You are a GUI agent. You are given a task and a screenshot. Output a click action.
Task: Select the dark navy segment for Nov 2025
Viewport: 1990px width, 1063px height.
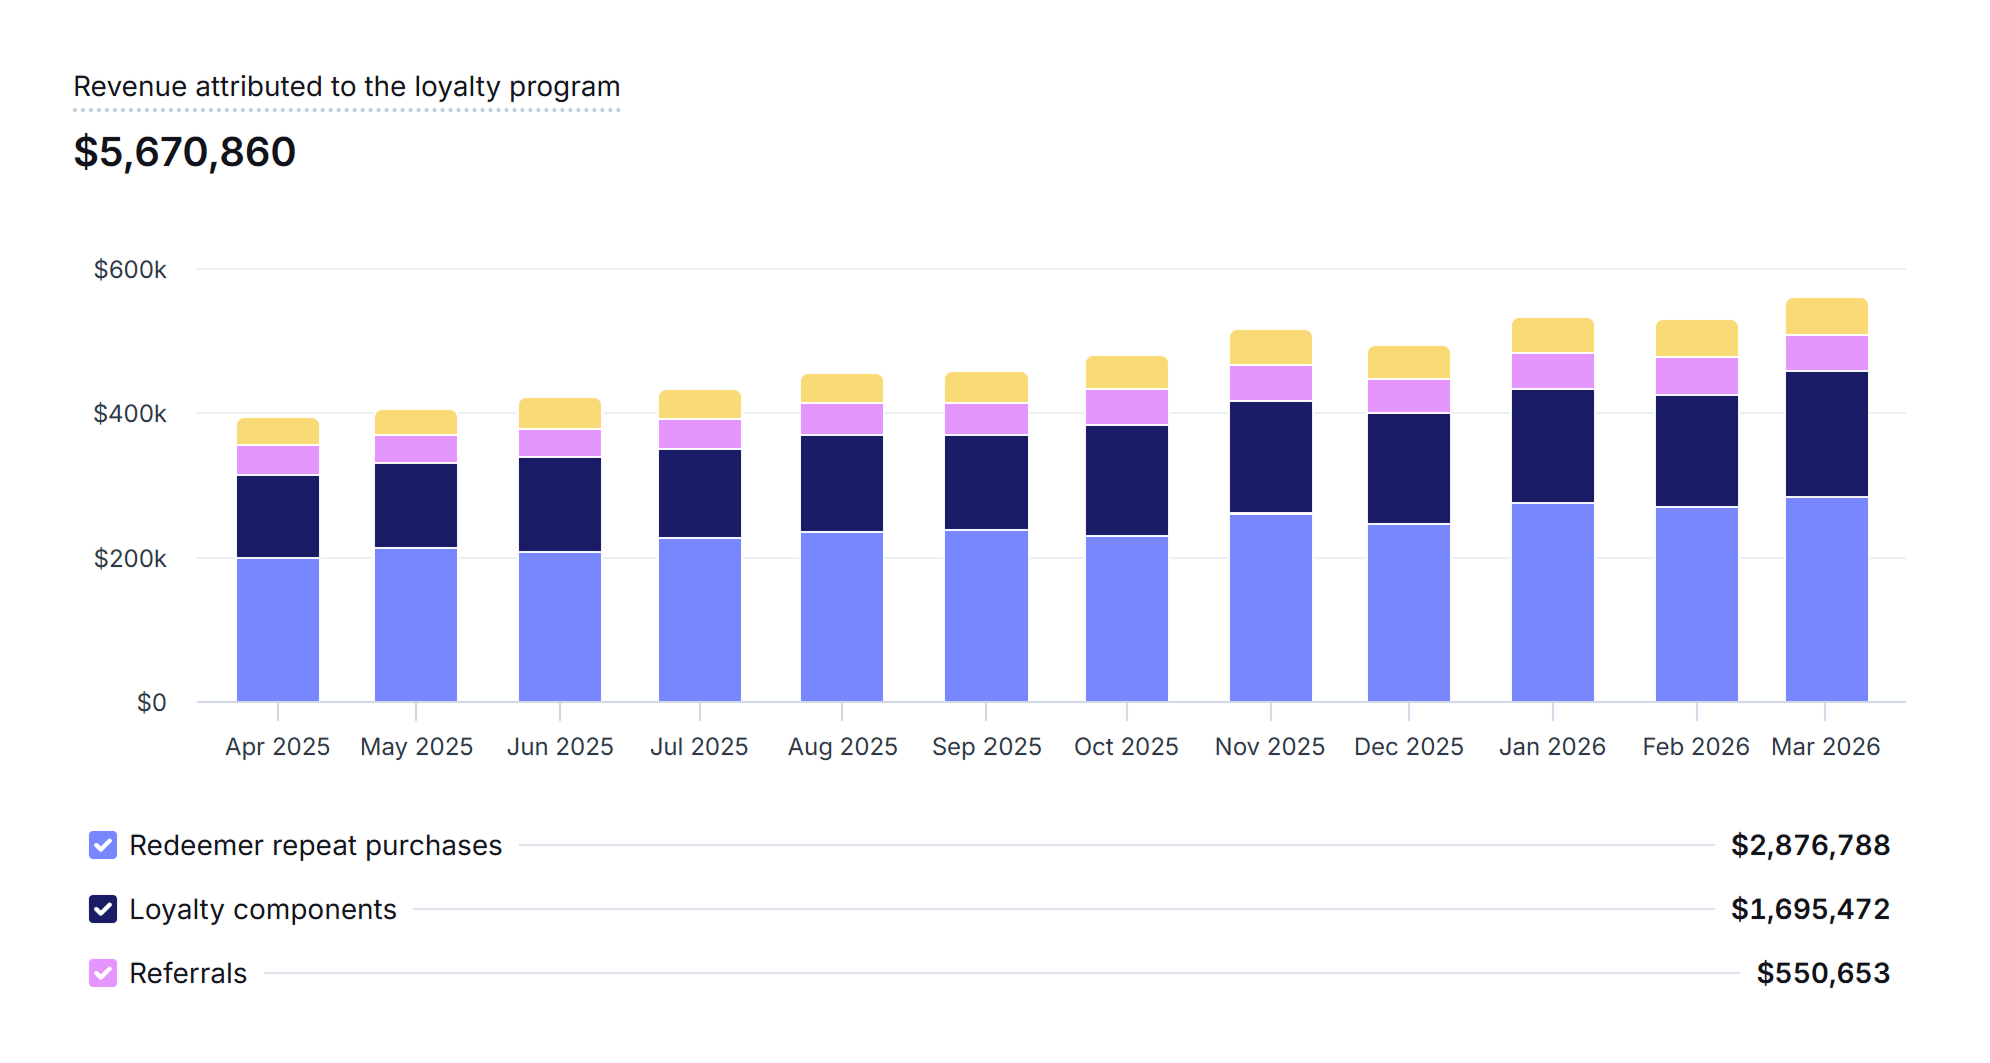(1270, 457)
